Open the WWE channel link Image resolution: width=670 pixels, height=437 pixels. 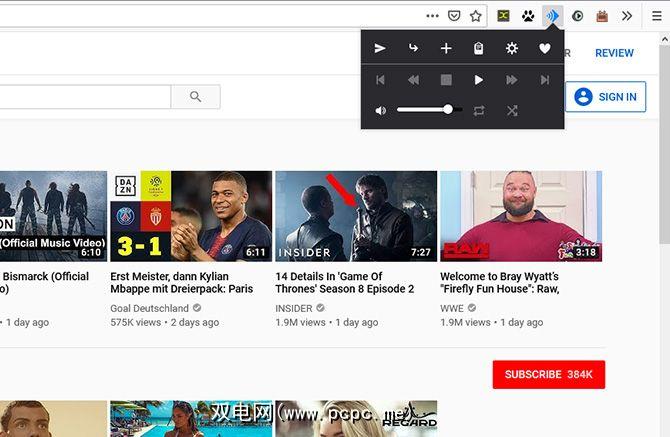pyautogui.click(x=452, y=308)
